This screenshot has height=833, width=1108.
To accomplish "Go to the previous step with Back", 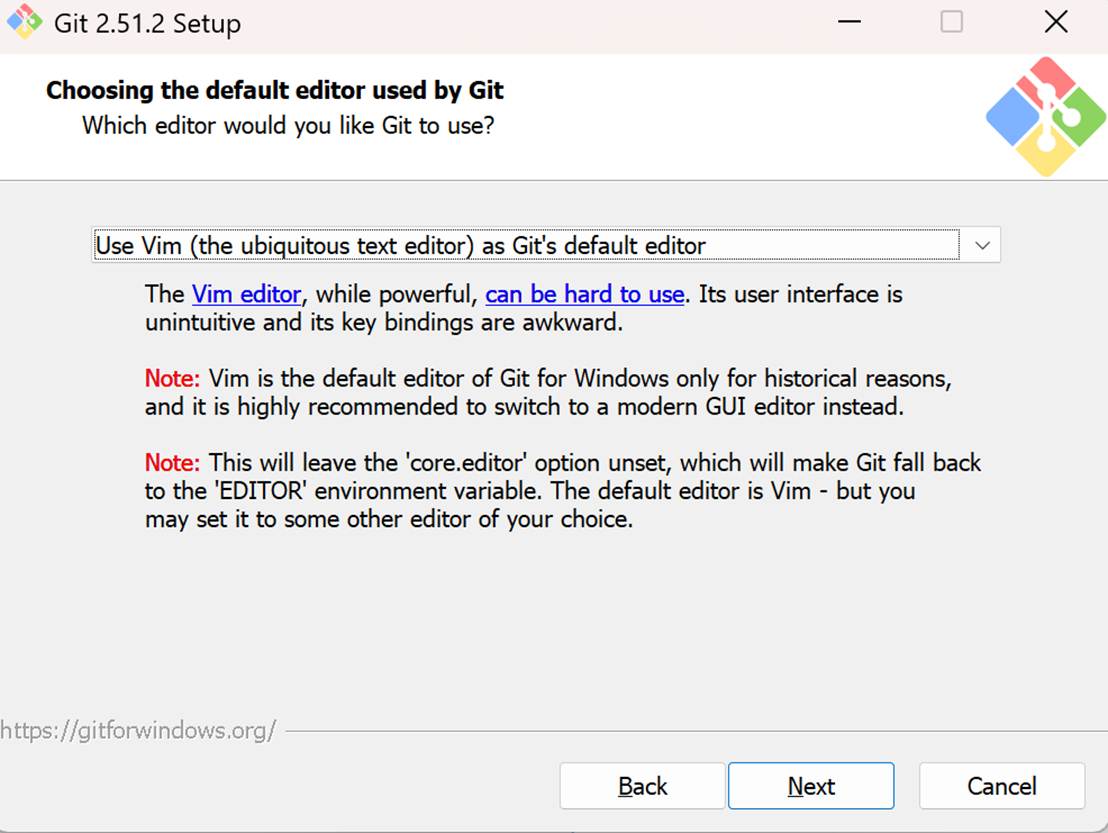I will click(642, 786).
